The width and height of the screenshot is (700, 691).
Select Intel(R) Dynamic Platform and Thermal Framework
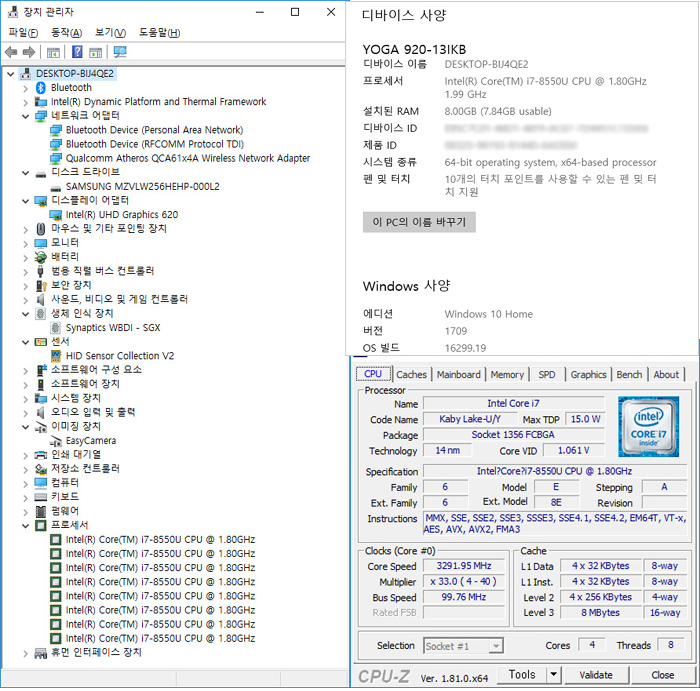(158, 102)
